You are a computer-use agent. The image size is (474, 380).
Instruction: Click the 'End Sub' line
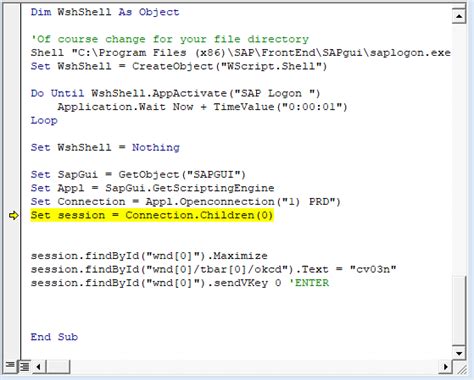tap(54, 337)
